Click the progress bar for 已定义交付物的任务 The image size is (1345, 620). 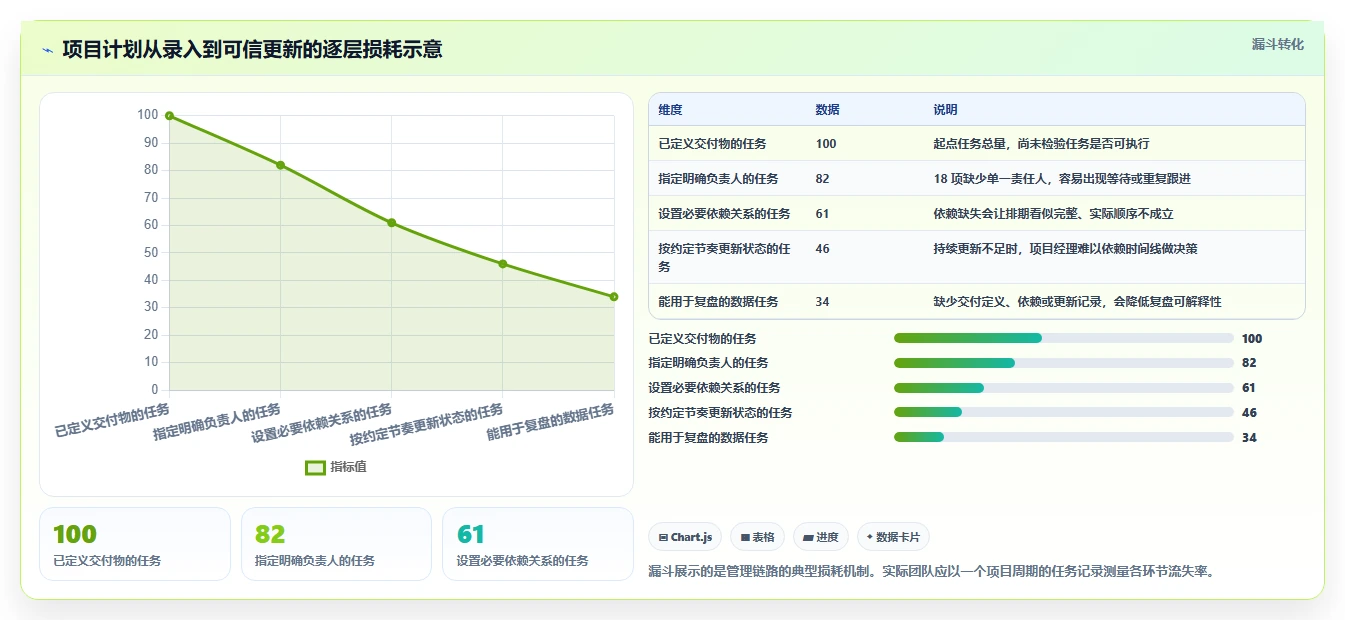[1064, 339]
